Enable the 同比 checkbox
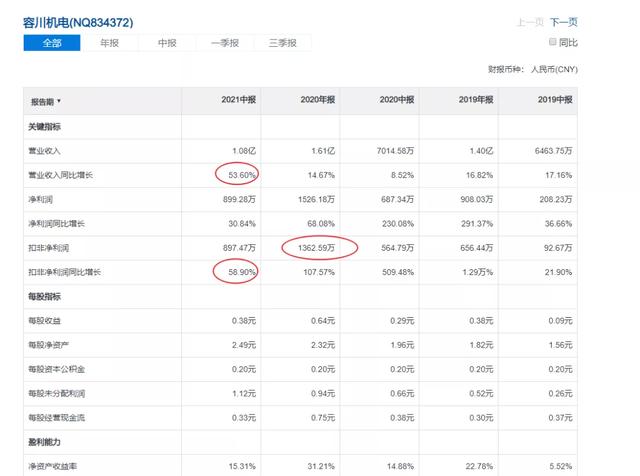Screen dimensions: 640x476 pyautogui.click(x=553, y=42)
